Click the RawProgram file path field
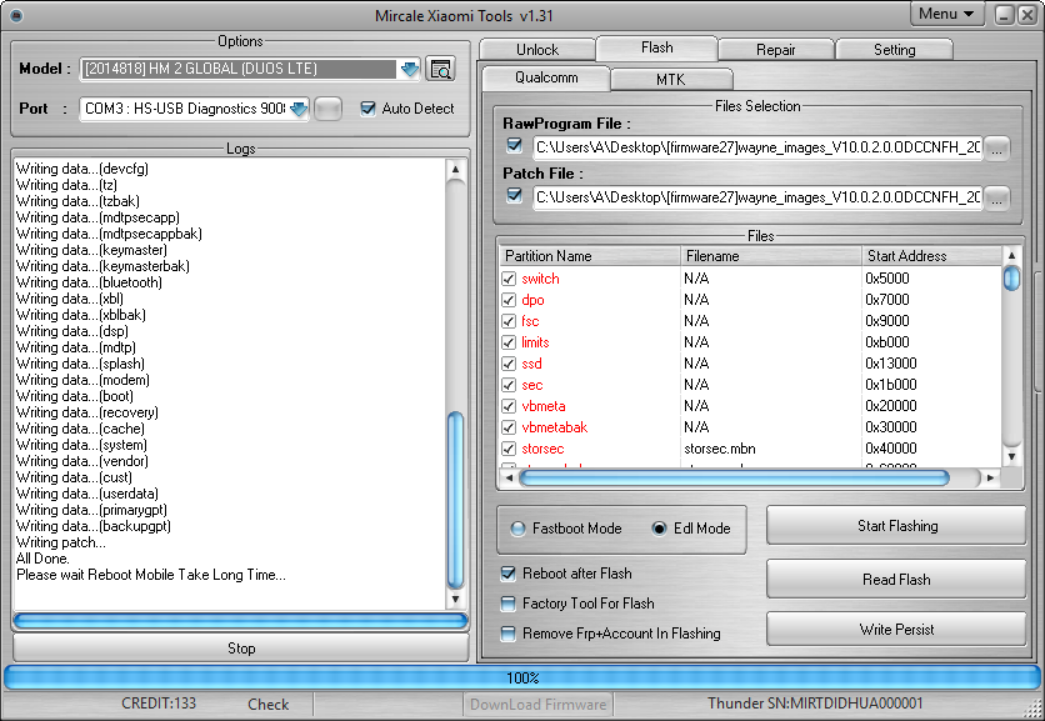The image size is (1045, 721). [758, 148]
